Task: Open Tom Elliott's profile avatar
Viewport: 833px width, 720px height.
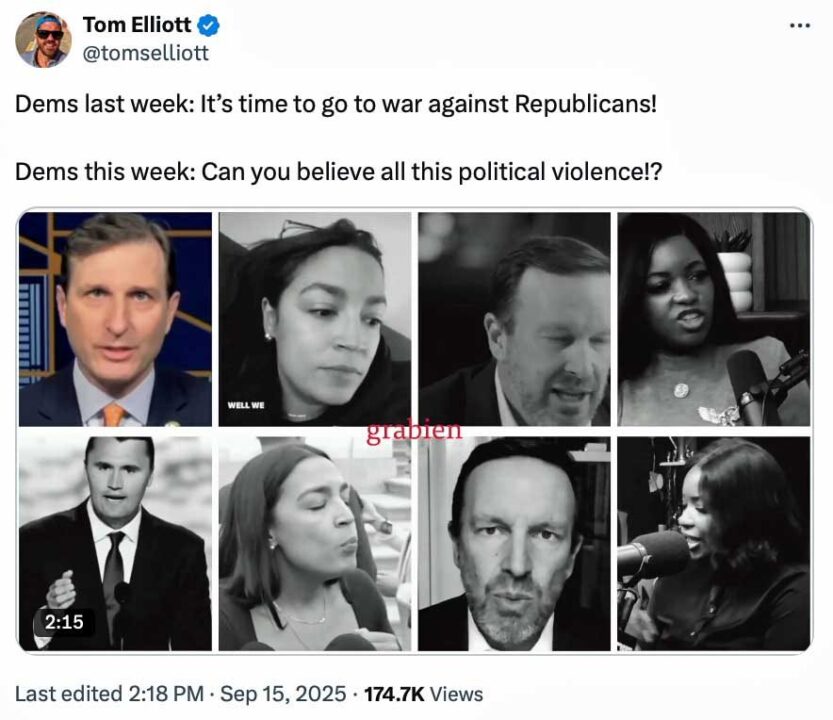Action: [44, 39]
